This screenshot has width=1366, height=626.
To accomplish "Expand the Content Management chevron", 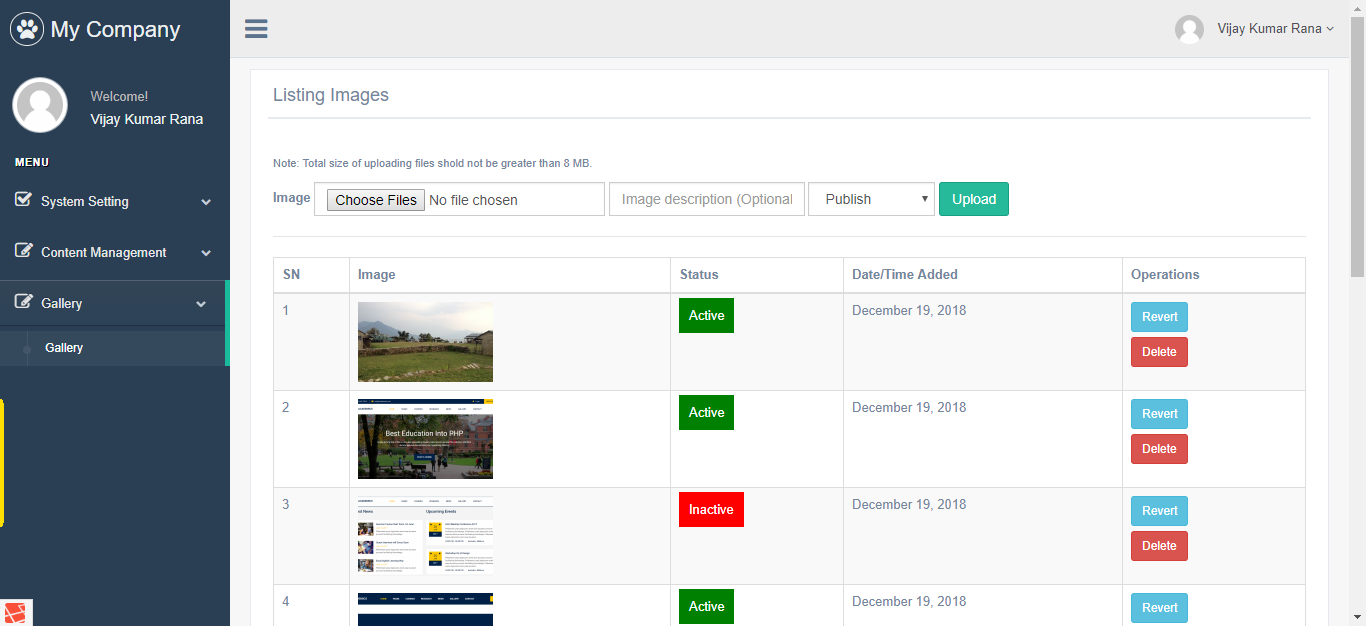I will point(206,253).
